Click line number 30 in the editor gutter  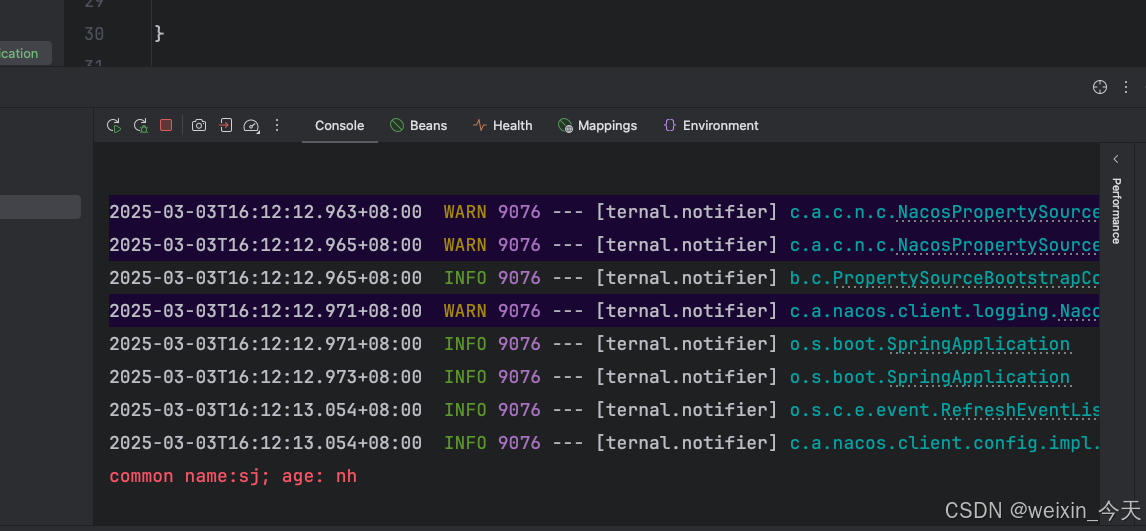(x=94, y=34)
